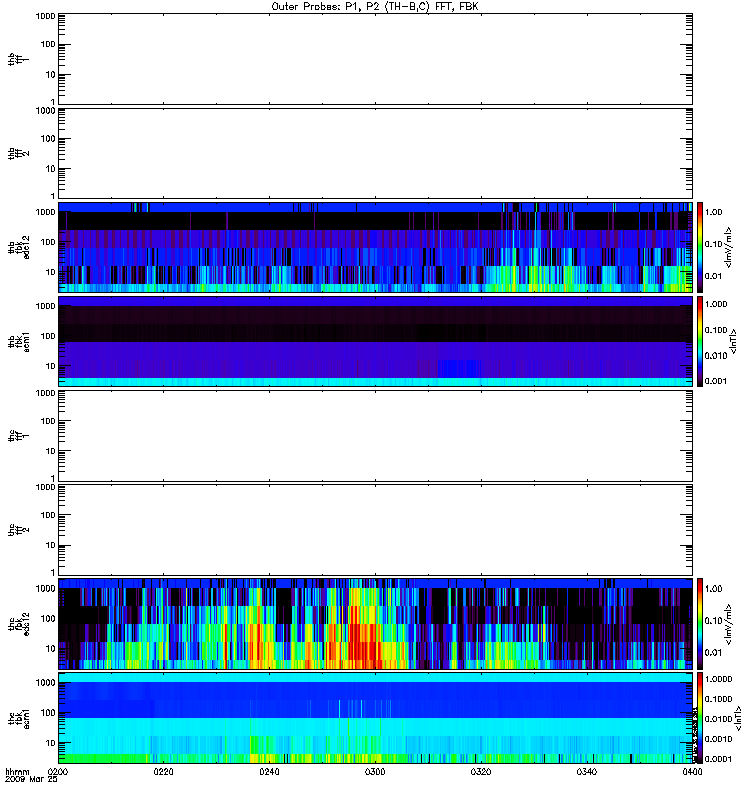The width and height of the screenshot is (750, 800).
Task: Click the '0.0100' value on thc scm1 color bar
Action: pyautogui.click(x=718, y=719)
